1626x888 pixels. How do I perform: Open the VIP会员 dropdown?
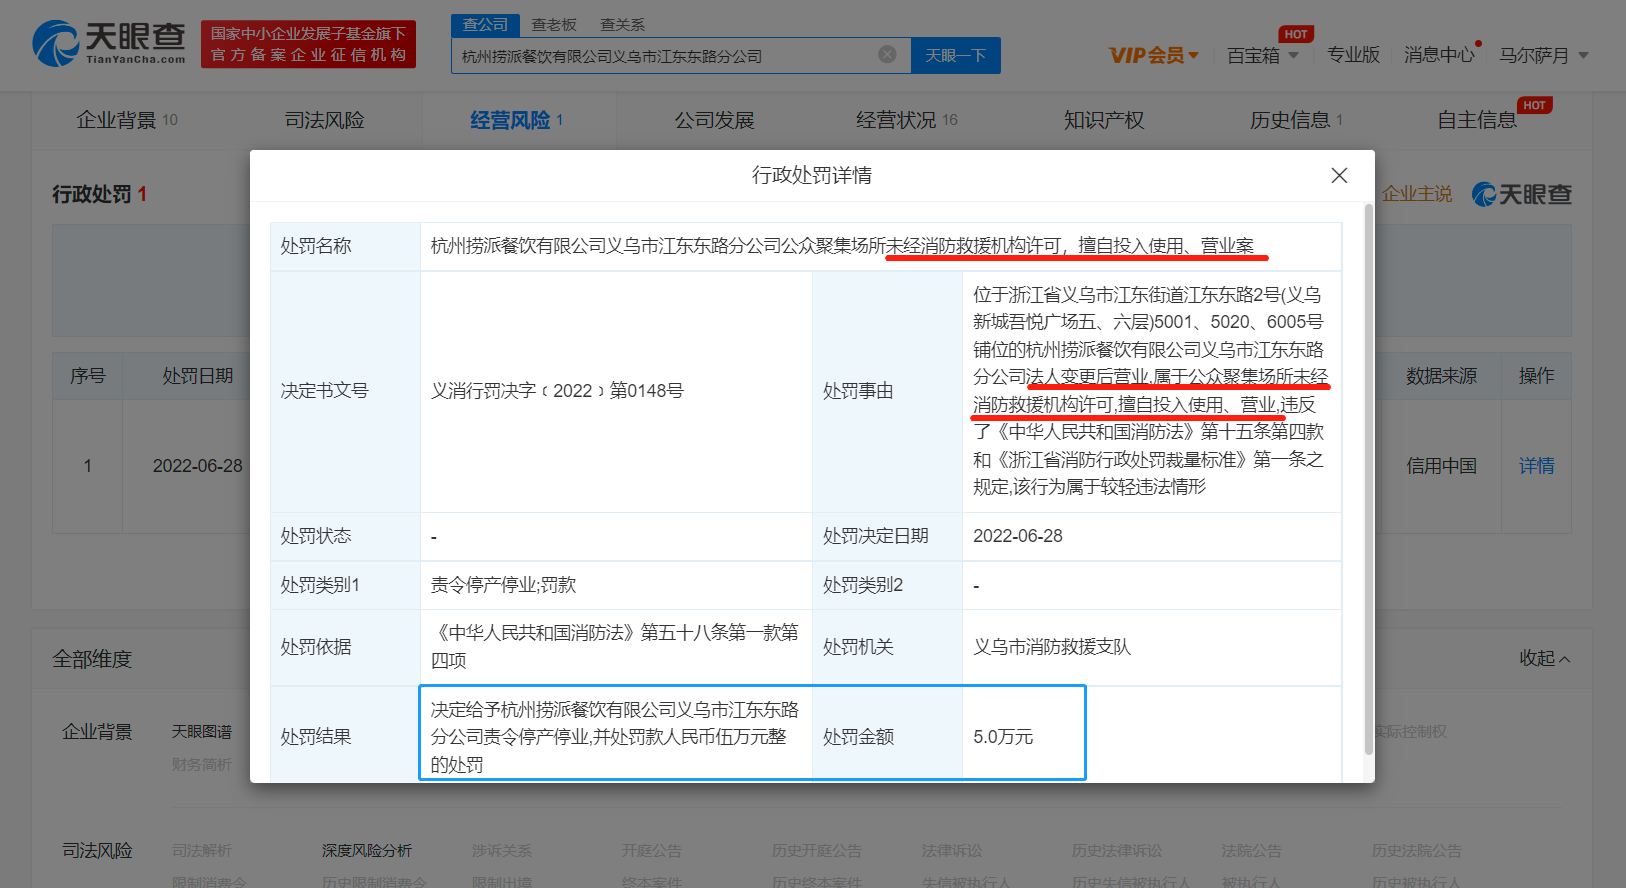[1154, 55]
